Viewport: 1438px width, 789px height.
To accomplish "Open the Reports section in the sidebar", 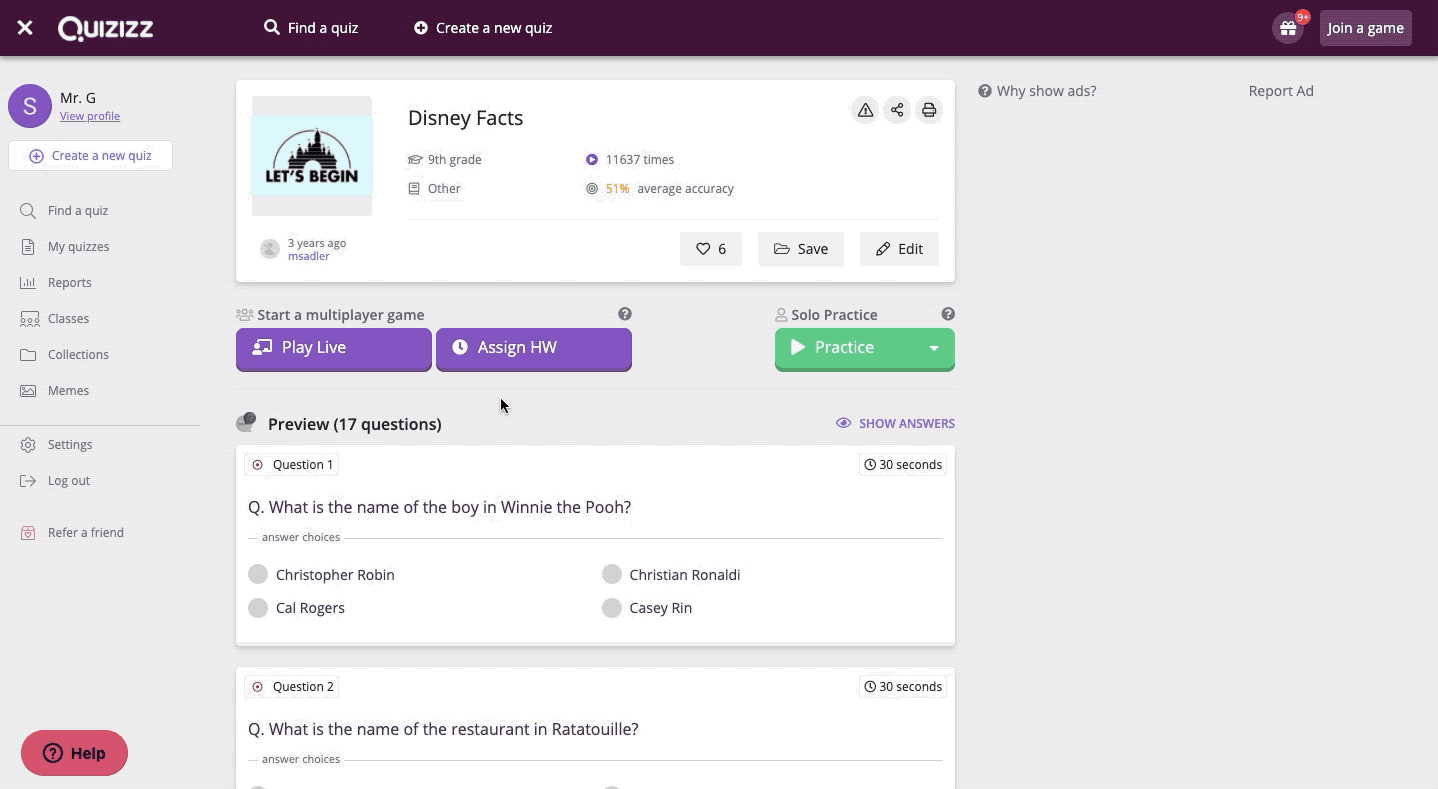I will [x=69, y=282].
